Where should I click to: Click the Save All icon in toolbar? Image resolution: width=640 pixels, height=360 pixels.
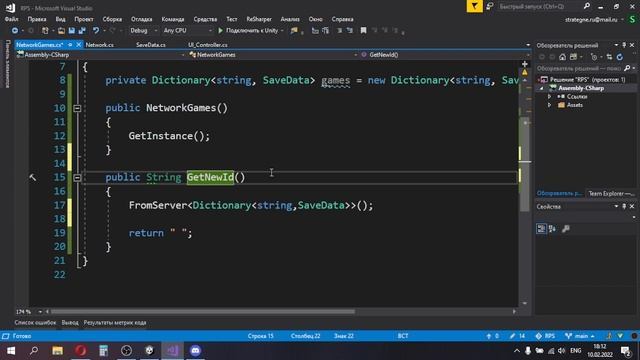(82, 31)
